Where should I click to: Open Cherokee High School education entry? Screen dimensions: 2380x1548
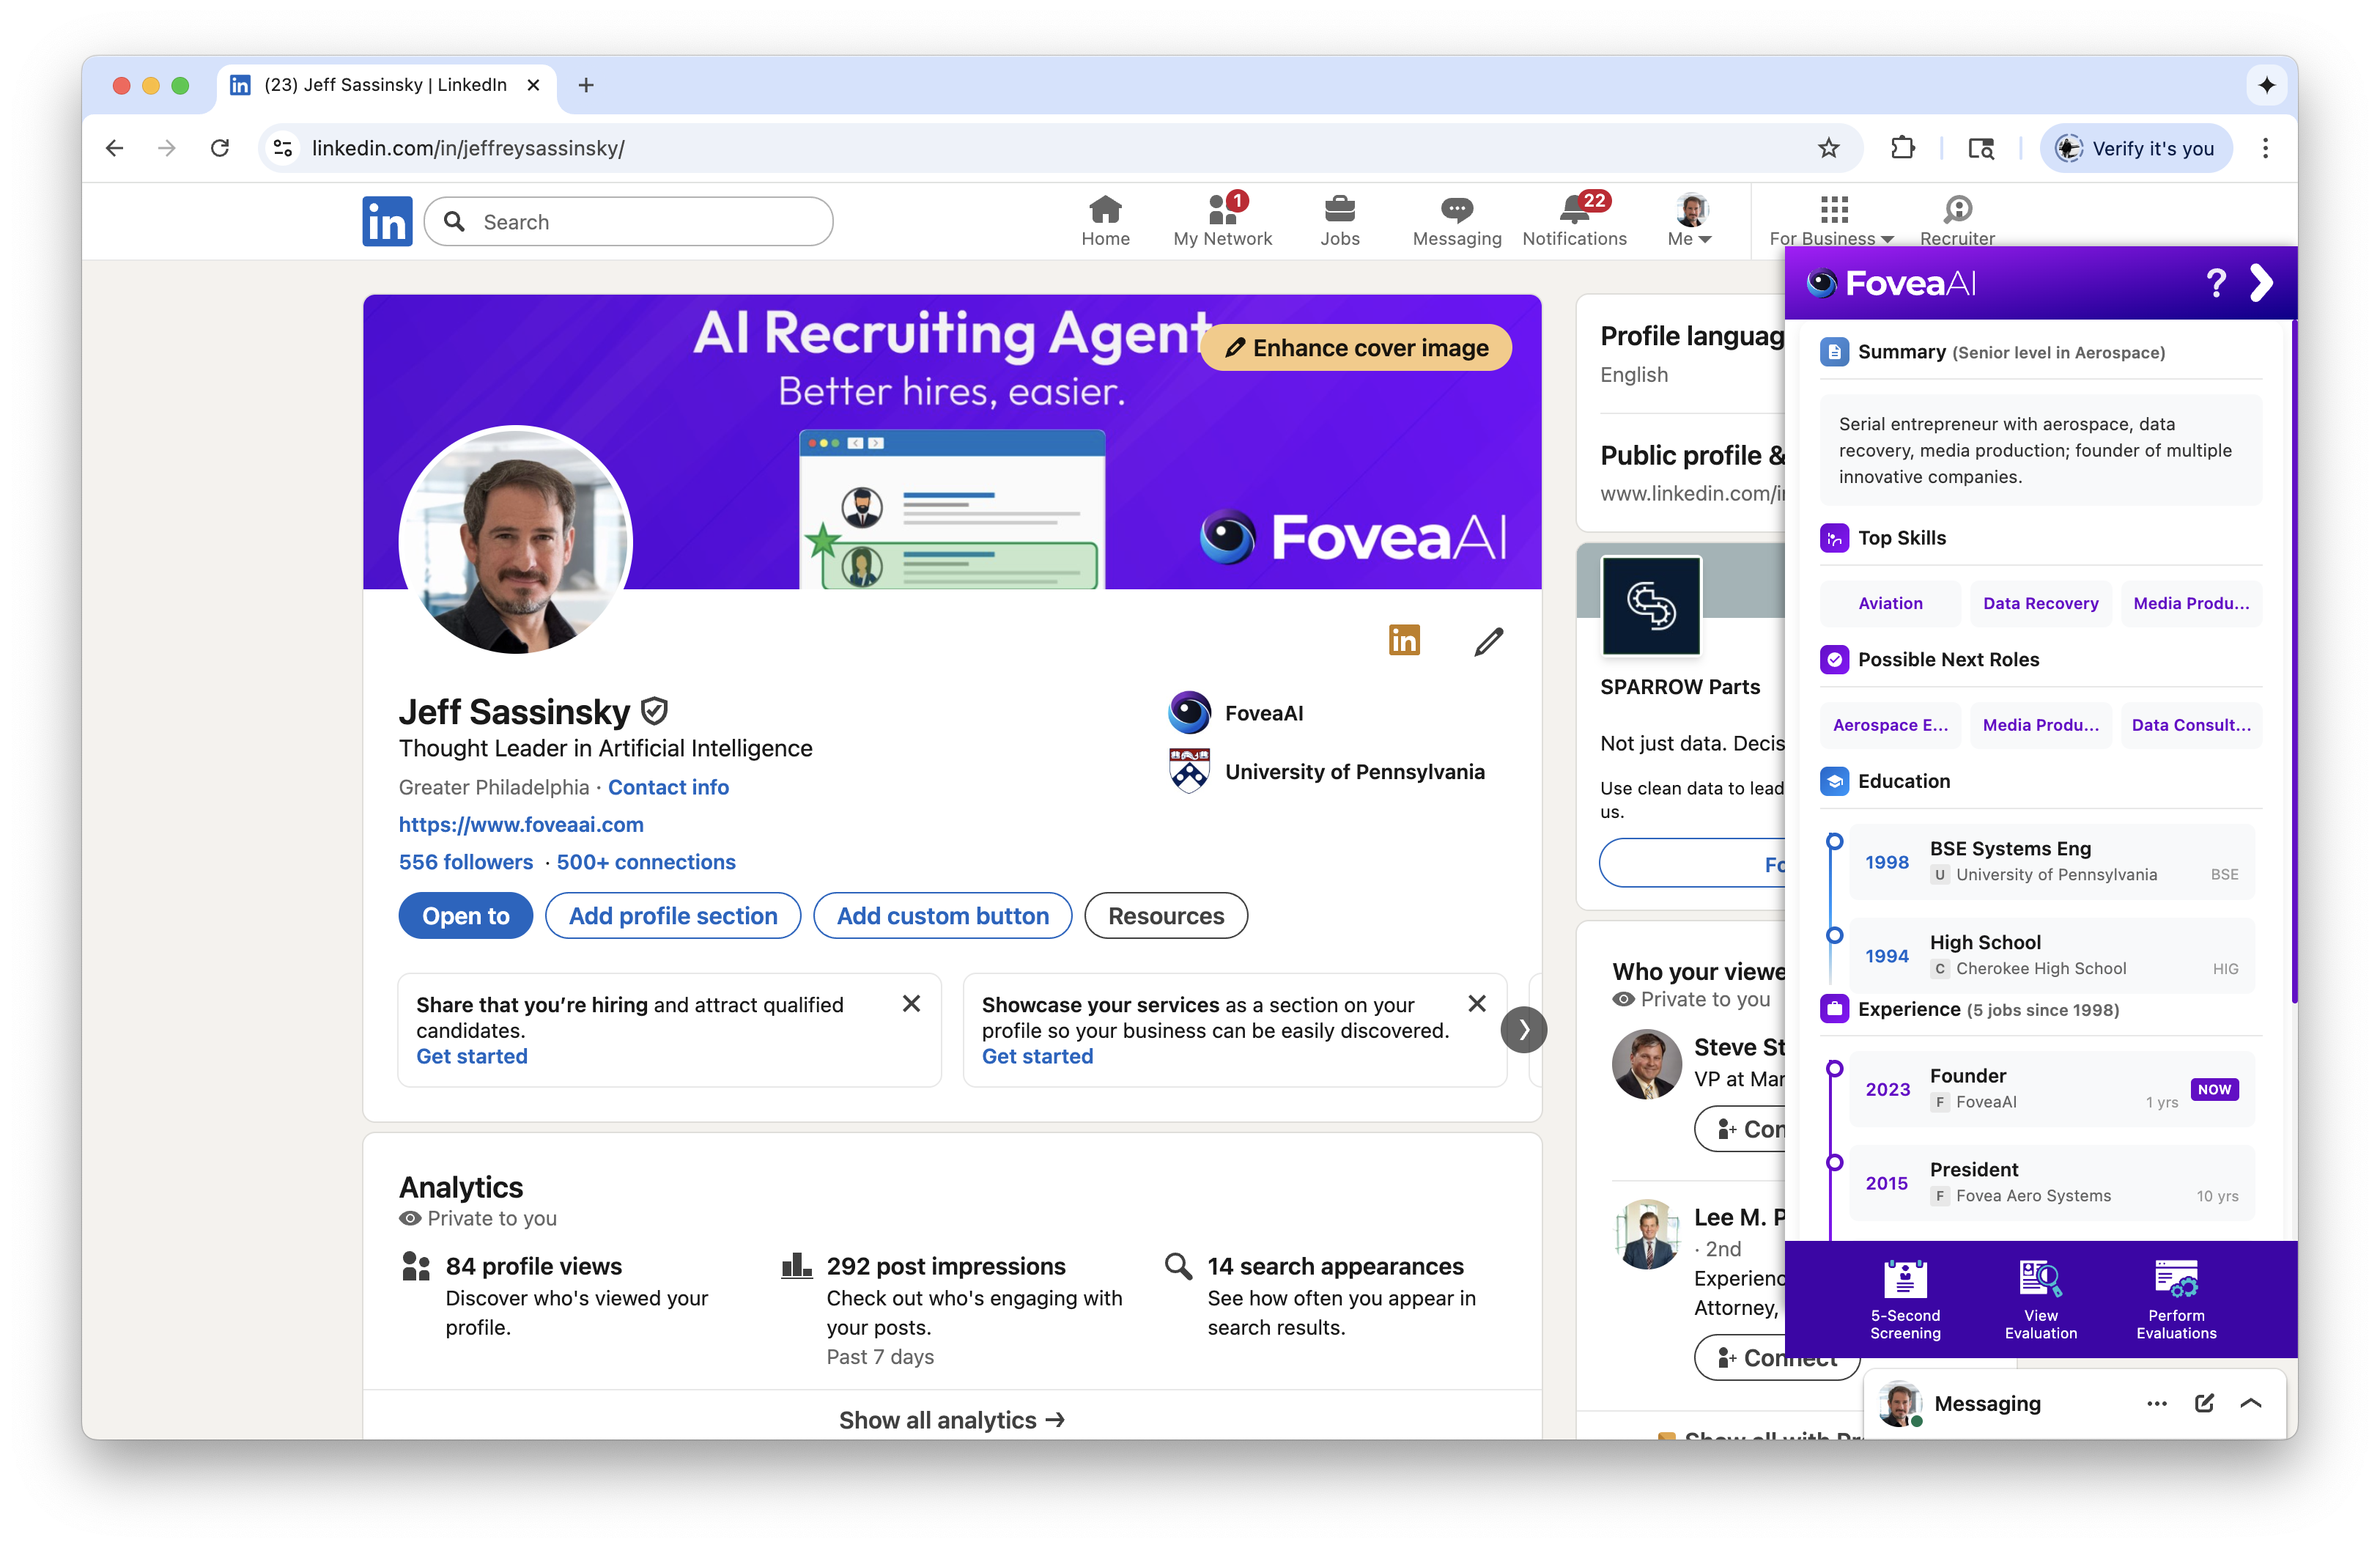tap(2050, 955)
